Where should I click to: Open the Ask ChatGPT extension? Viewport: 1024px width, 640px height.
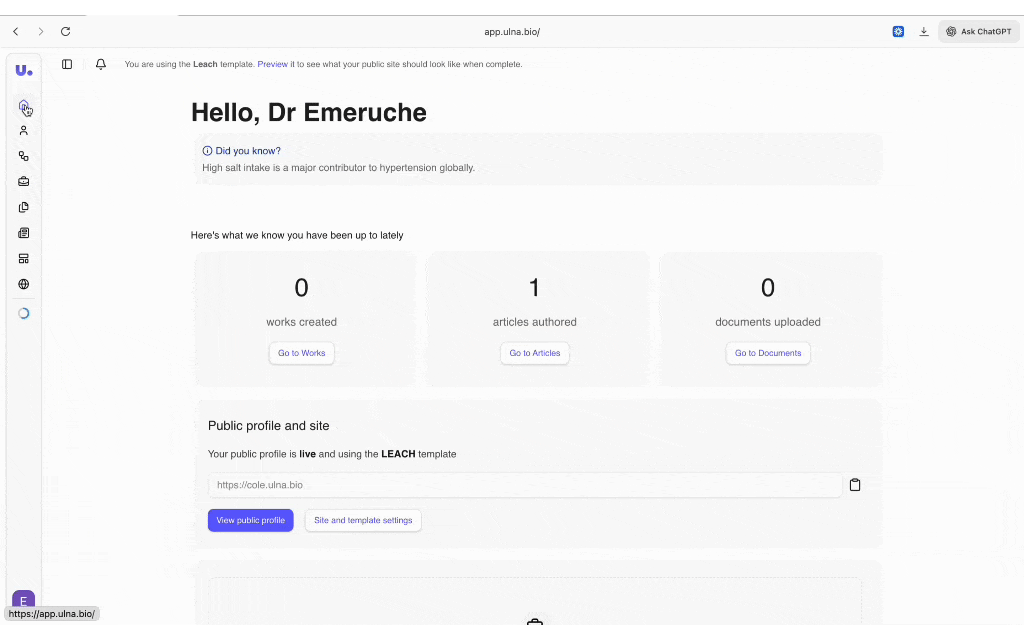(x=978, y=31)
